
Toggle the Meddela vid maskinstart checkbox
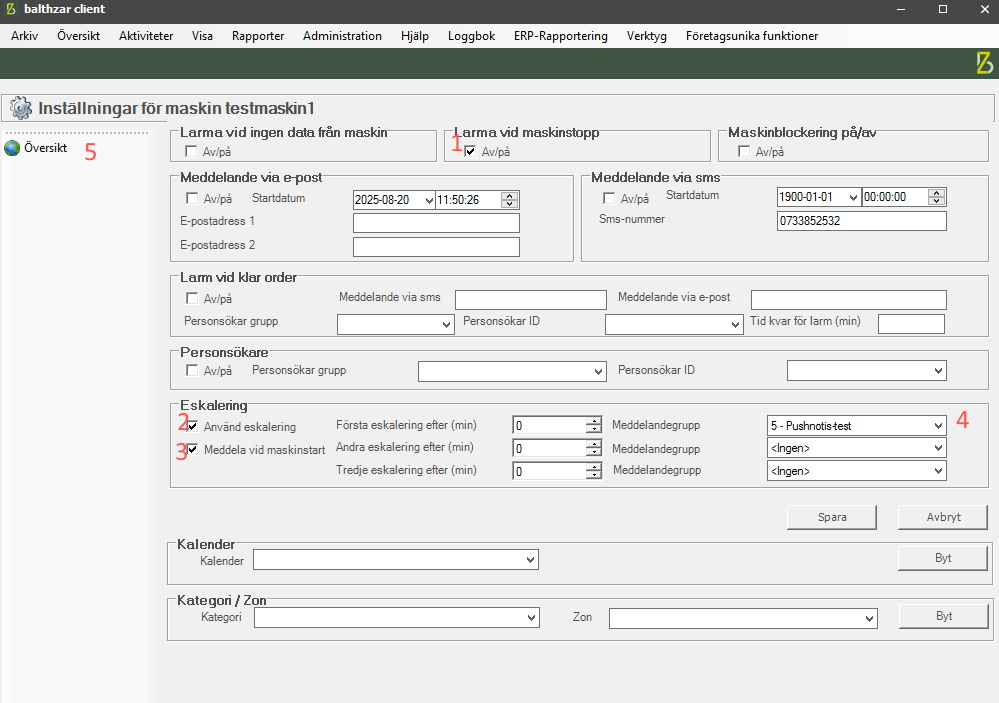pos(193,450)
